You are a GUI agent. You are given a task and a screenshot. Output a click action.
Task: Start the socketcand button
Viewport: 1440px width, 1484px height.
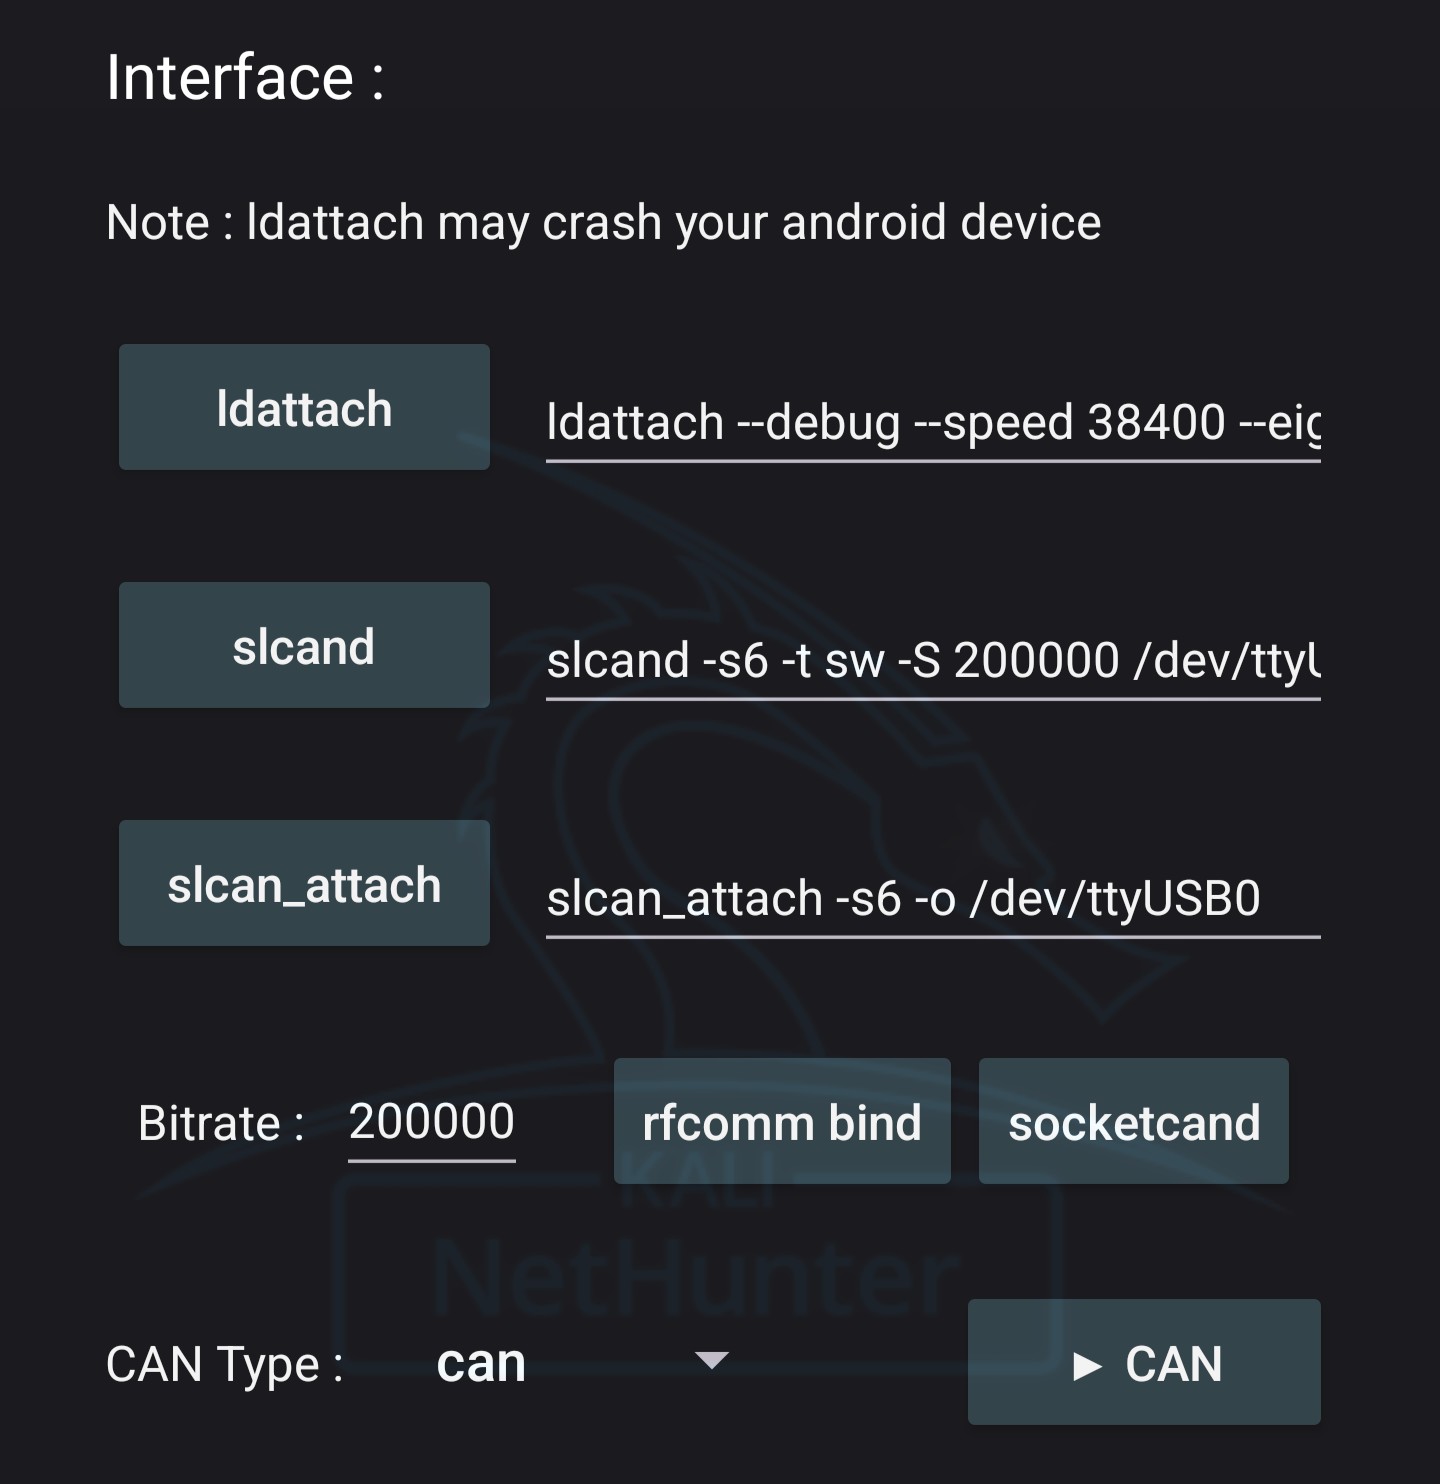pos(1134,1121)
